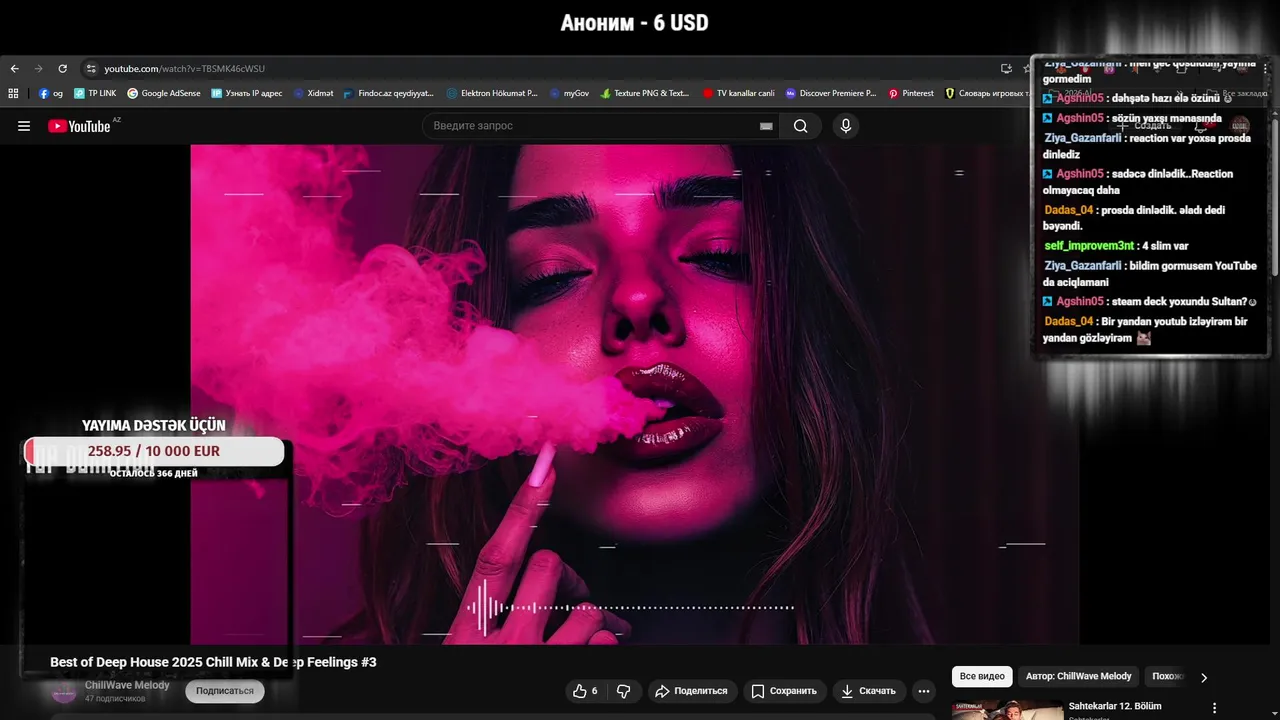Select the 'Все видео' chip

[x=982, y=677]
